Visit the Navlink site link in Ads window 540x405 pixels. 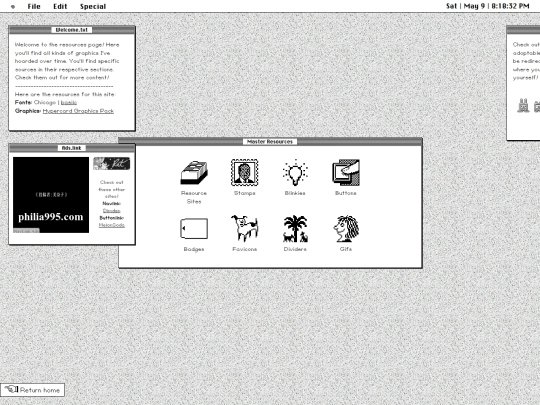click(112, 210)
